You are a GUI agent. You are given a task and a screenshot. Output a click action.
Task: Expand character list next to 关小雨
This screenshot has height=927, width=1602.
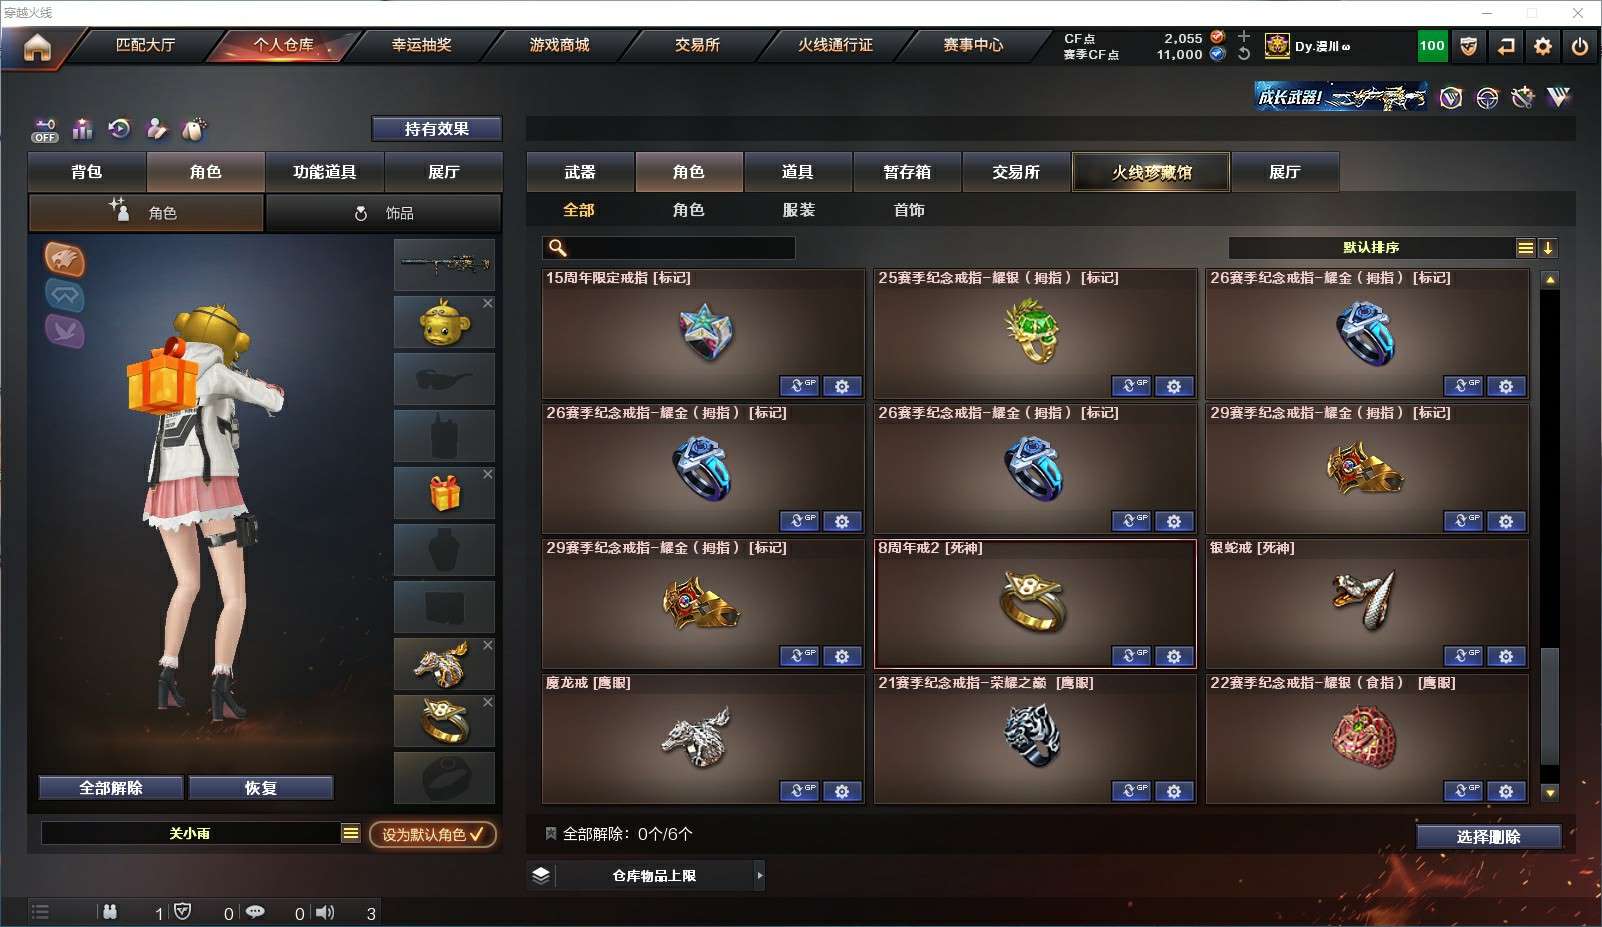(351, 833)
